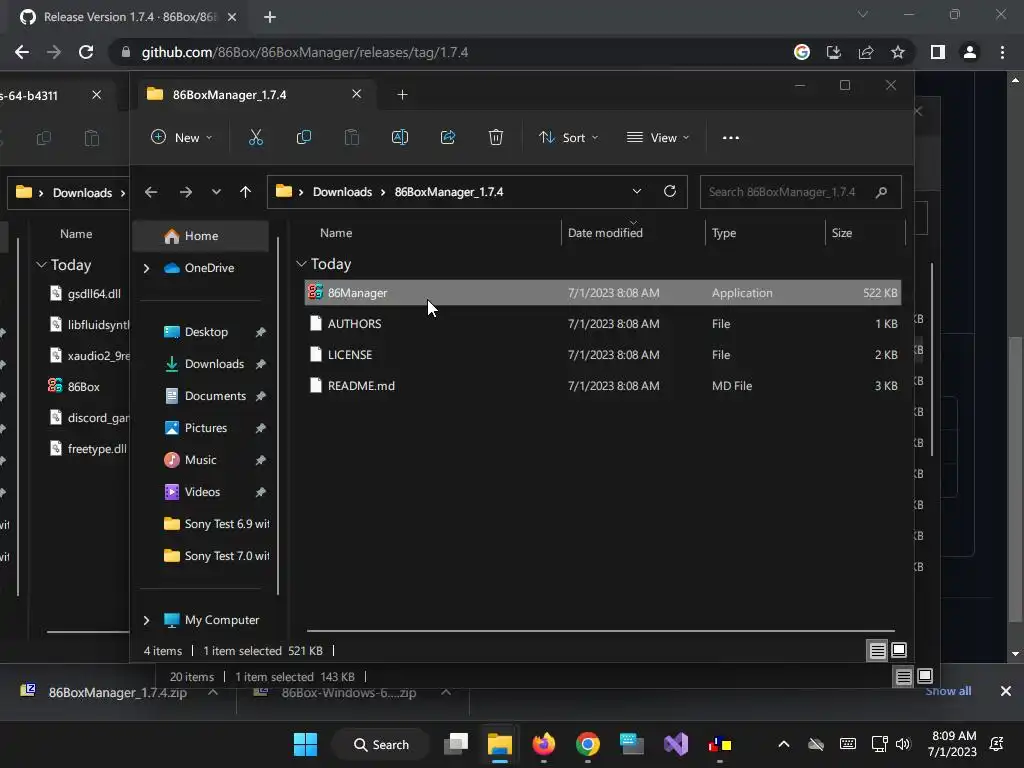Select the AUTHORS file
The height and width of the screenshot is (768, 1024).
[602, 324]
